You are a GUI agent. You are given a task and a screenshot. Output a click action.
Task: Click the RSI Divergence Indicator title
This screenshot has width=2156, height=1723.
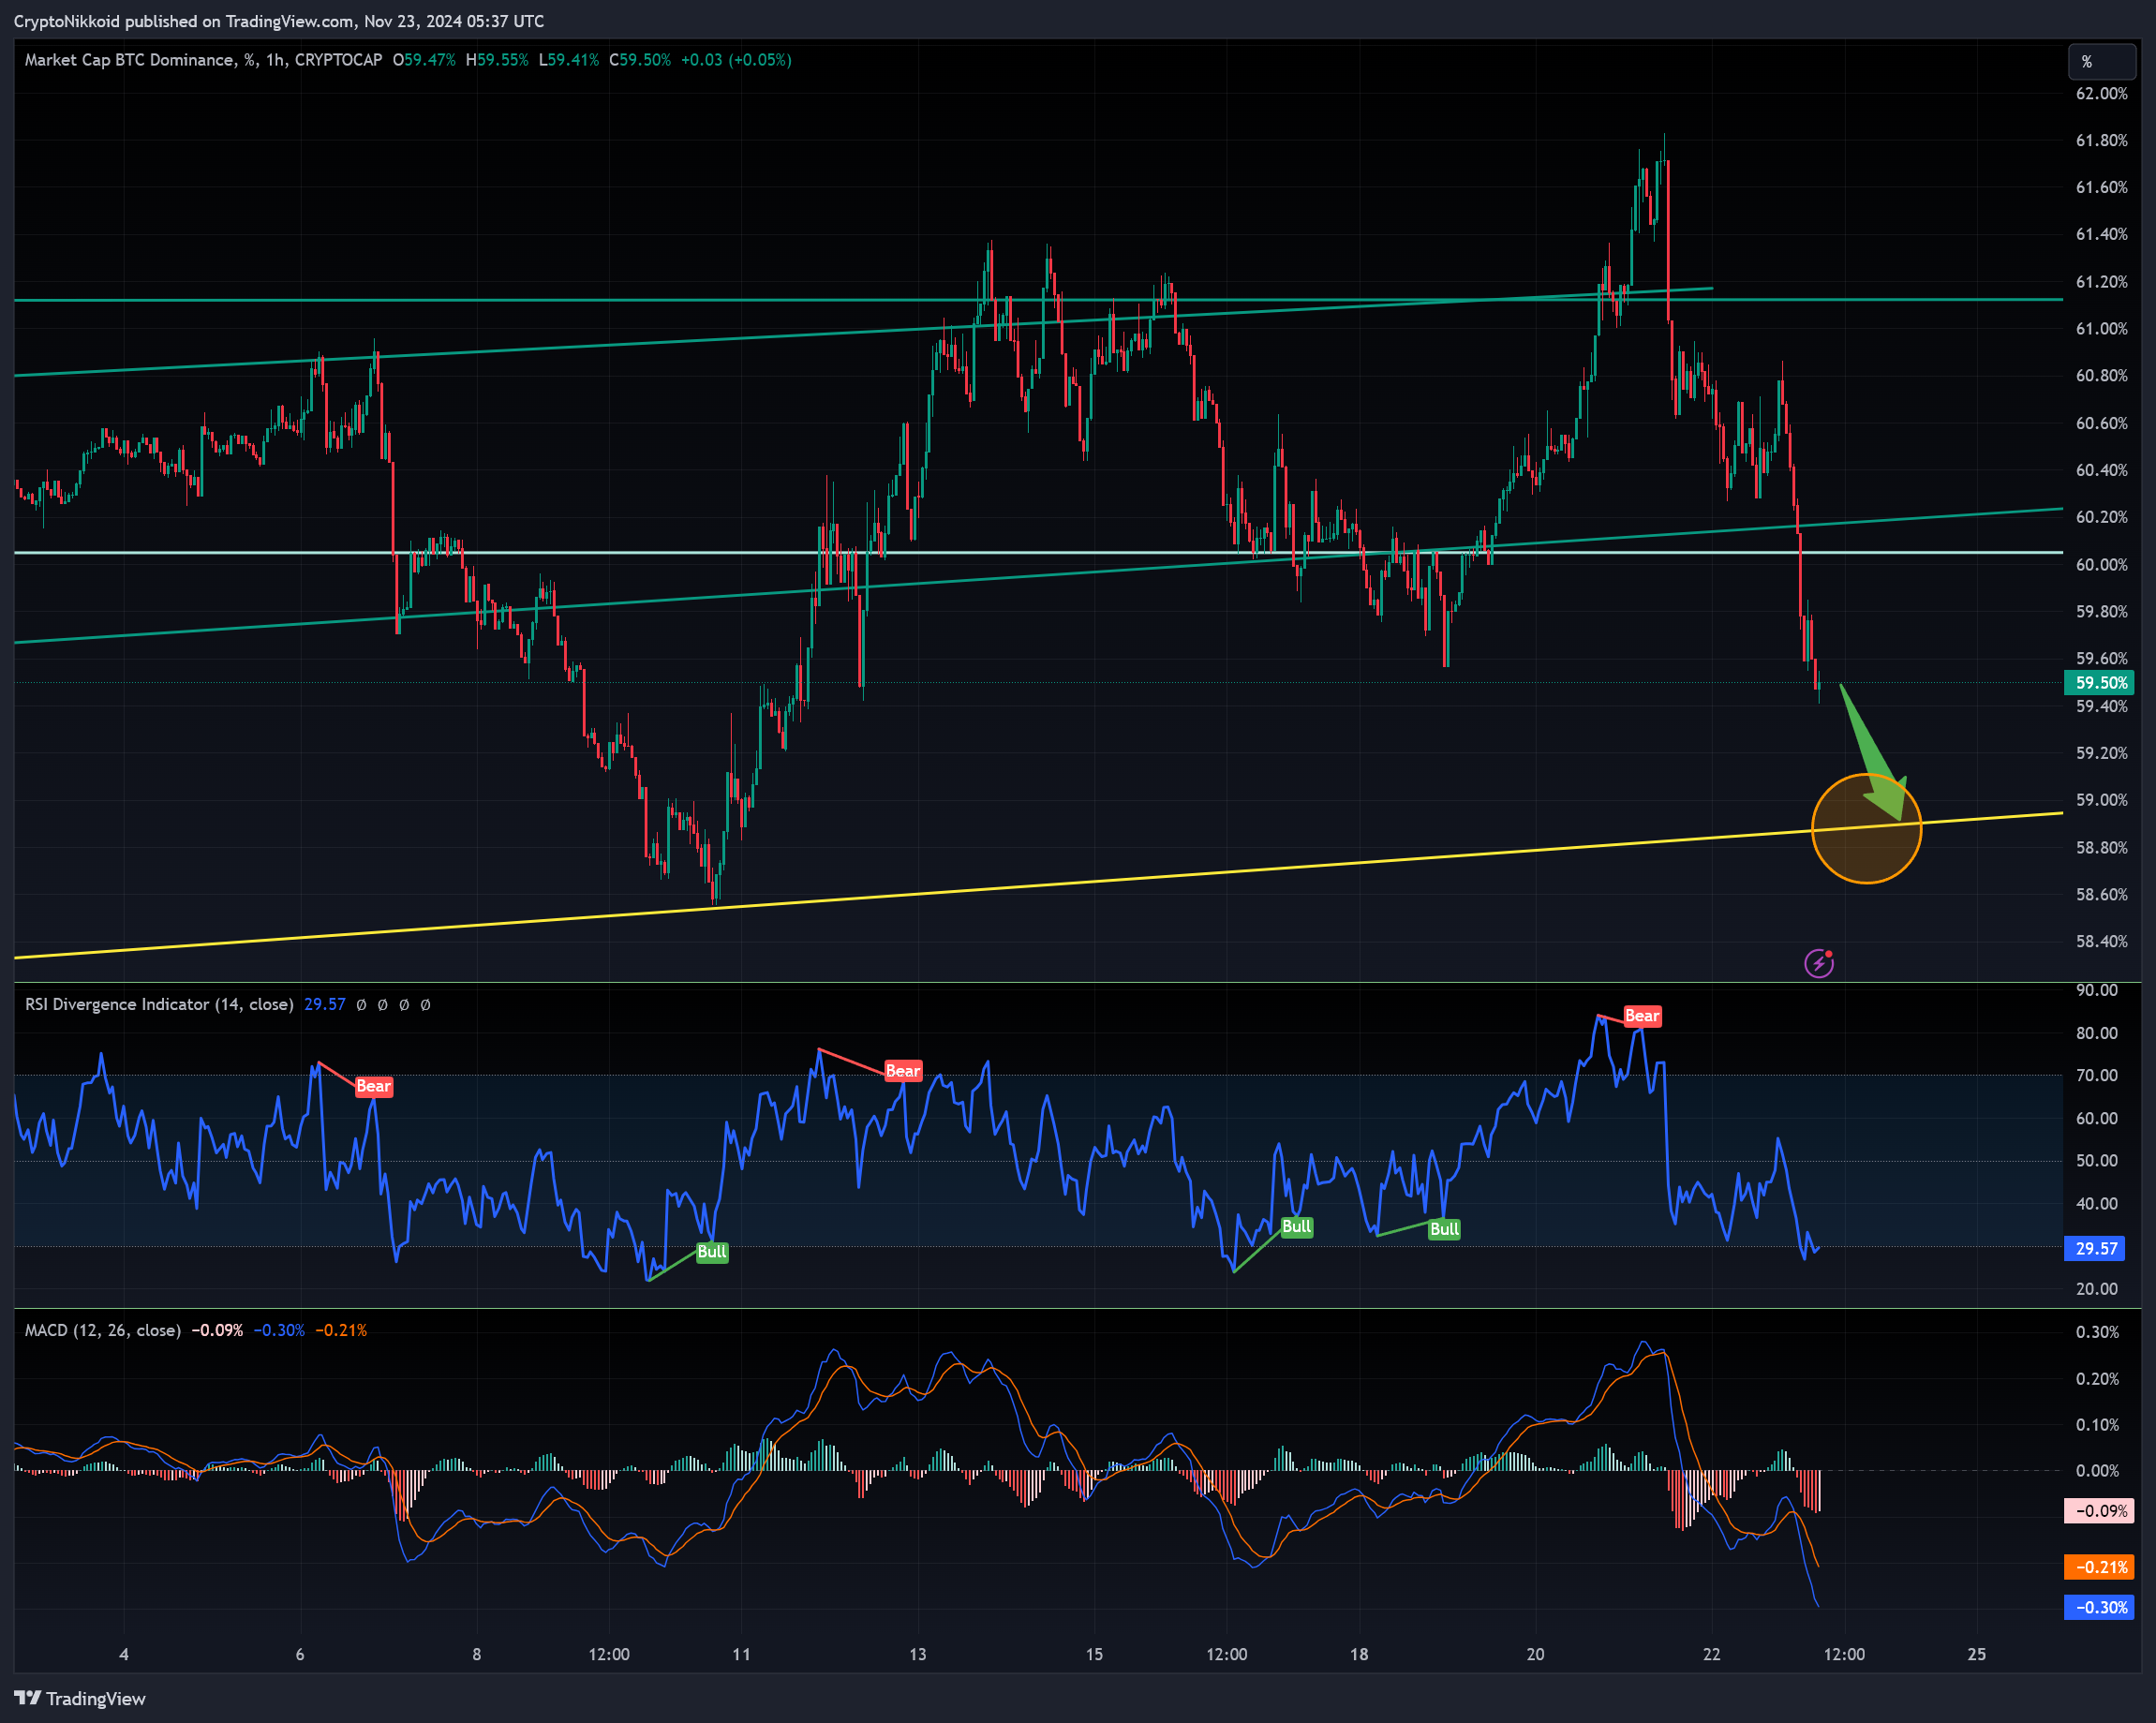coord(159,1004)
